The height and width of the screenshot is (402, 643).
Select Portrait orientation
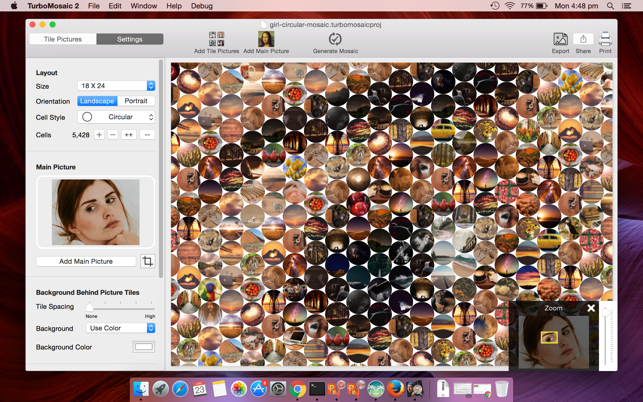click(136, 101)
